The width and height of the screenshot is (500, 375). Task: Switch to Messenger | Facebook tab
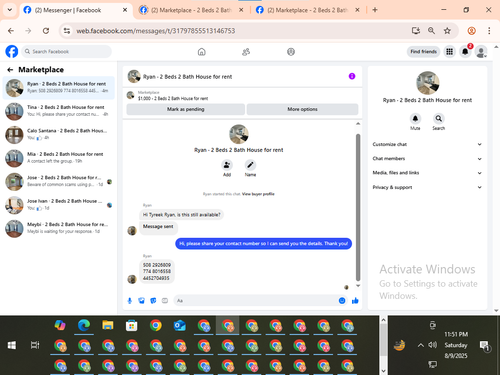pyautogui.click(x=75, y=10)
